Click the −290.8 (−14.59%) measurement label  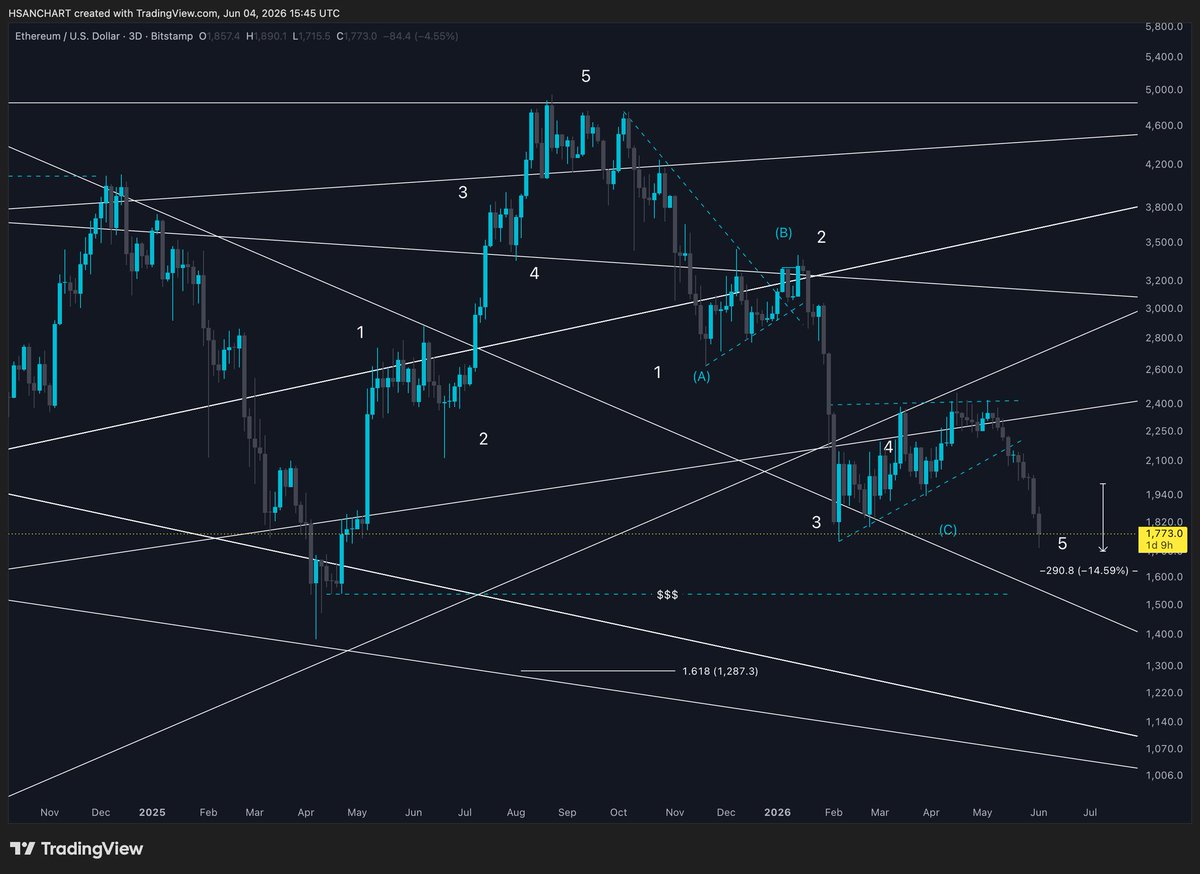pos(1083,570)
